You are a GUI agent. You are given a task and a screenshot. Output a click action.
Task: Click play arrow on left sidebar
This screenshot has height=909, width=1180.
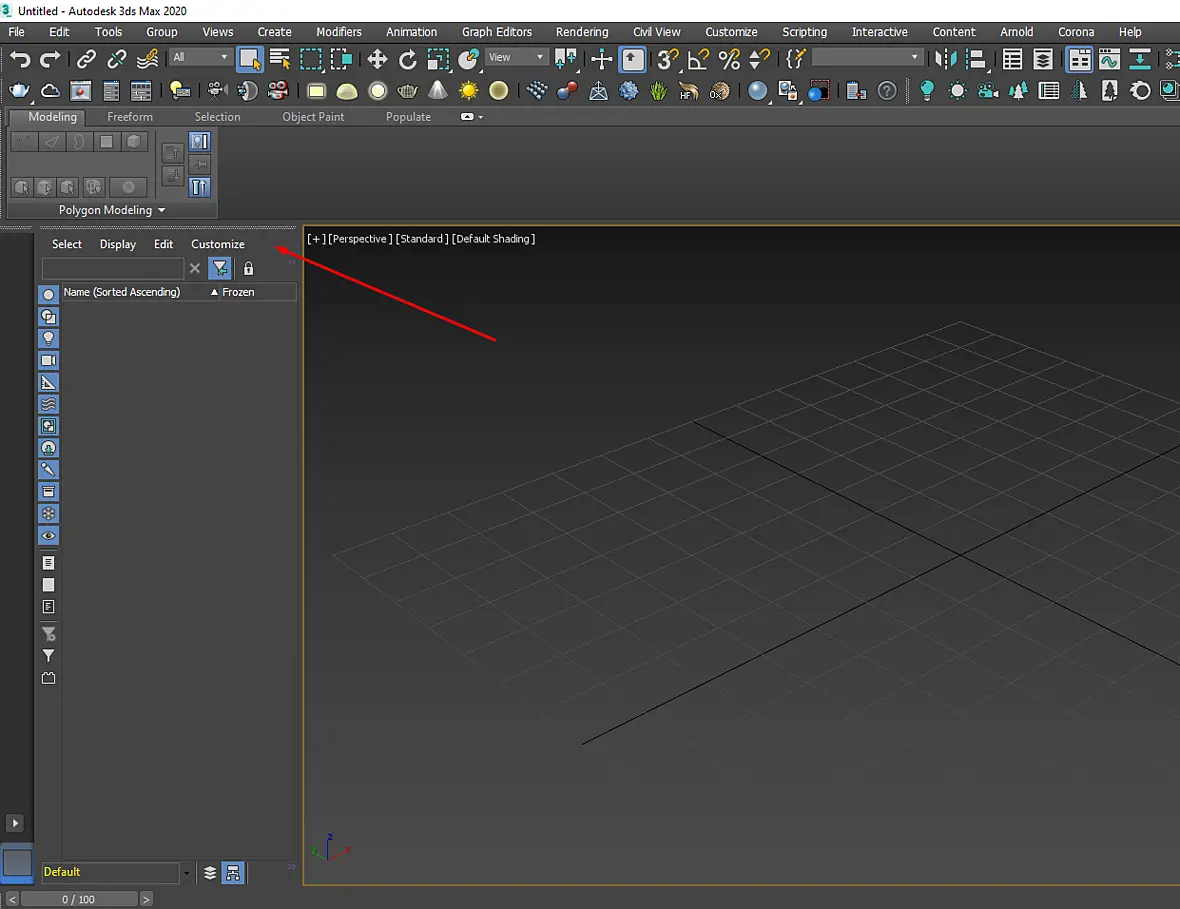pyautogui.click(x=15, y=823)
